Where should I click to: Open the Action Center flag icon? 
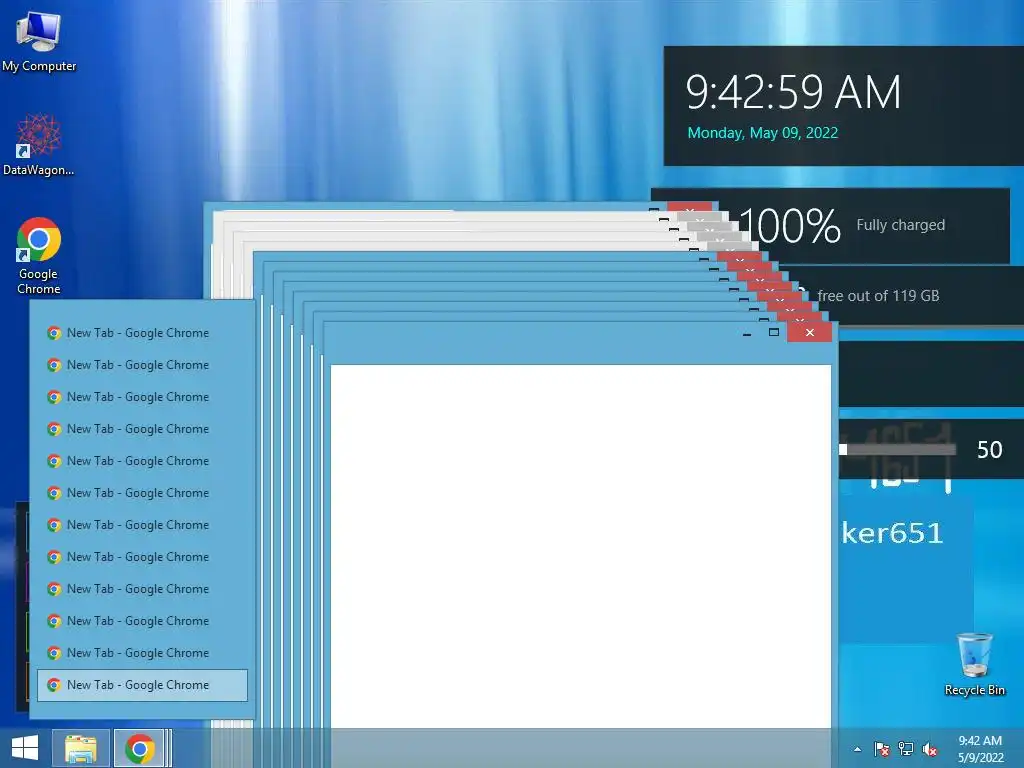click(x=882, y=749)
